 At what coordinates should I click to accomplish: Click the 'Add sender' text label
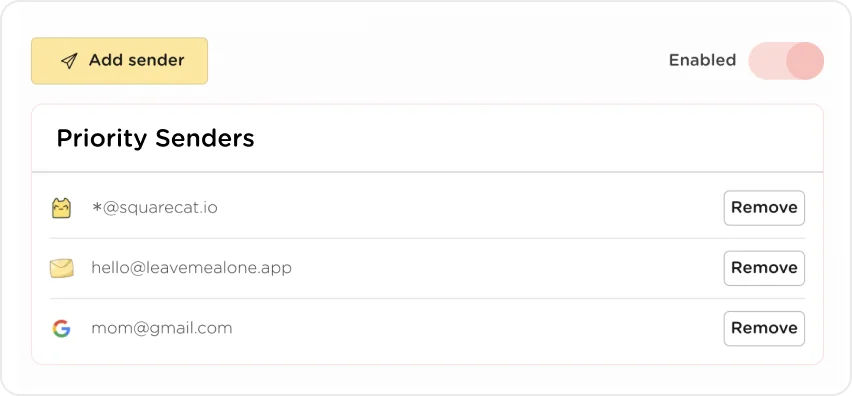click(136, 60)
